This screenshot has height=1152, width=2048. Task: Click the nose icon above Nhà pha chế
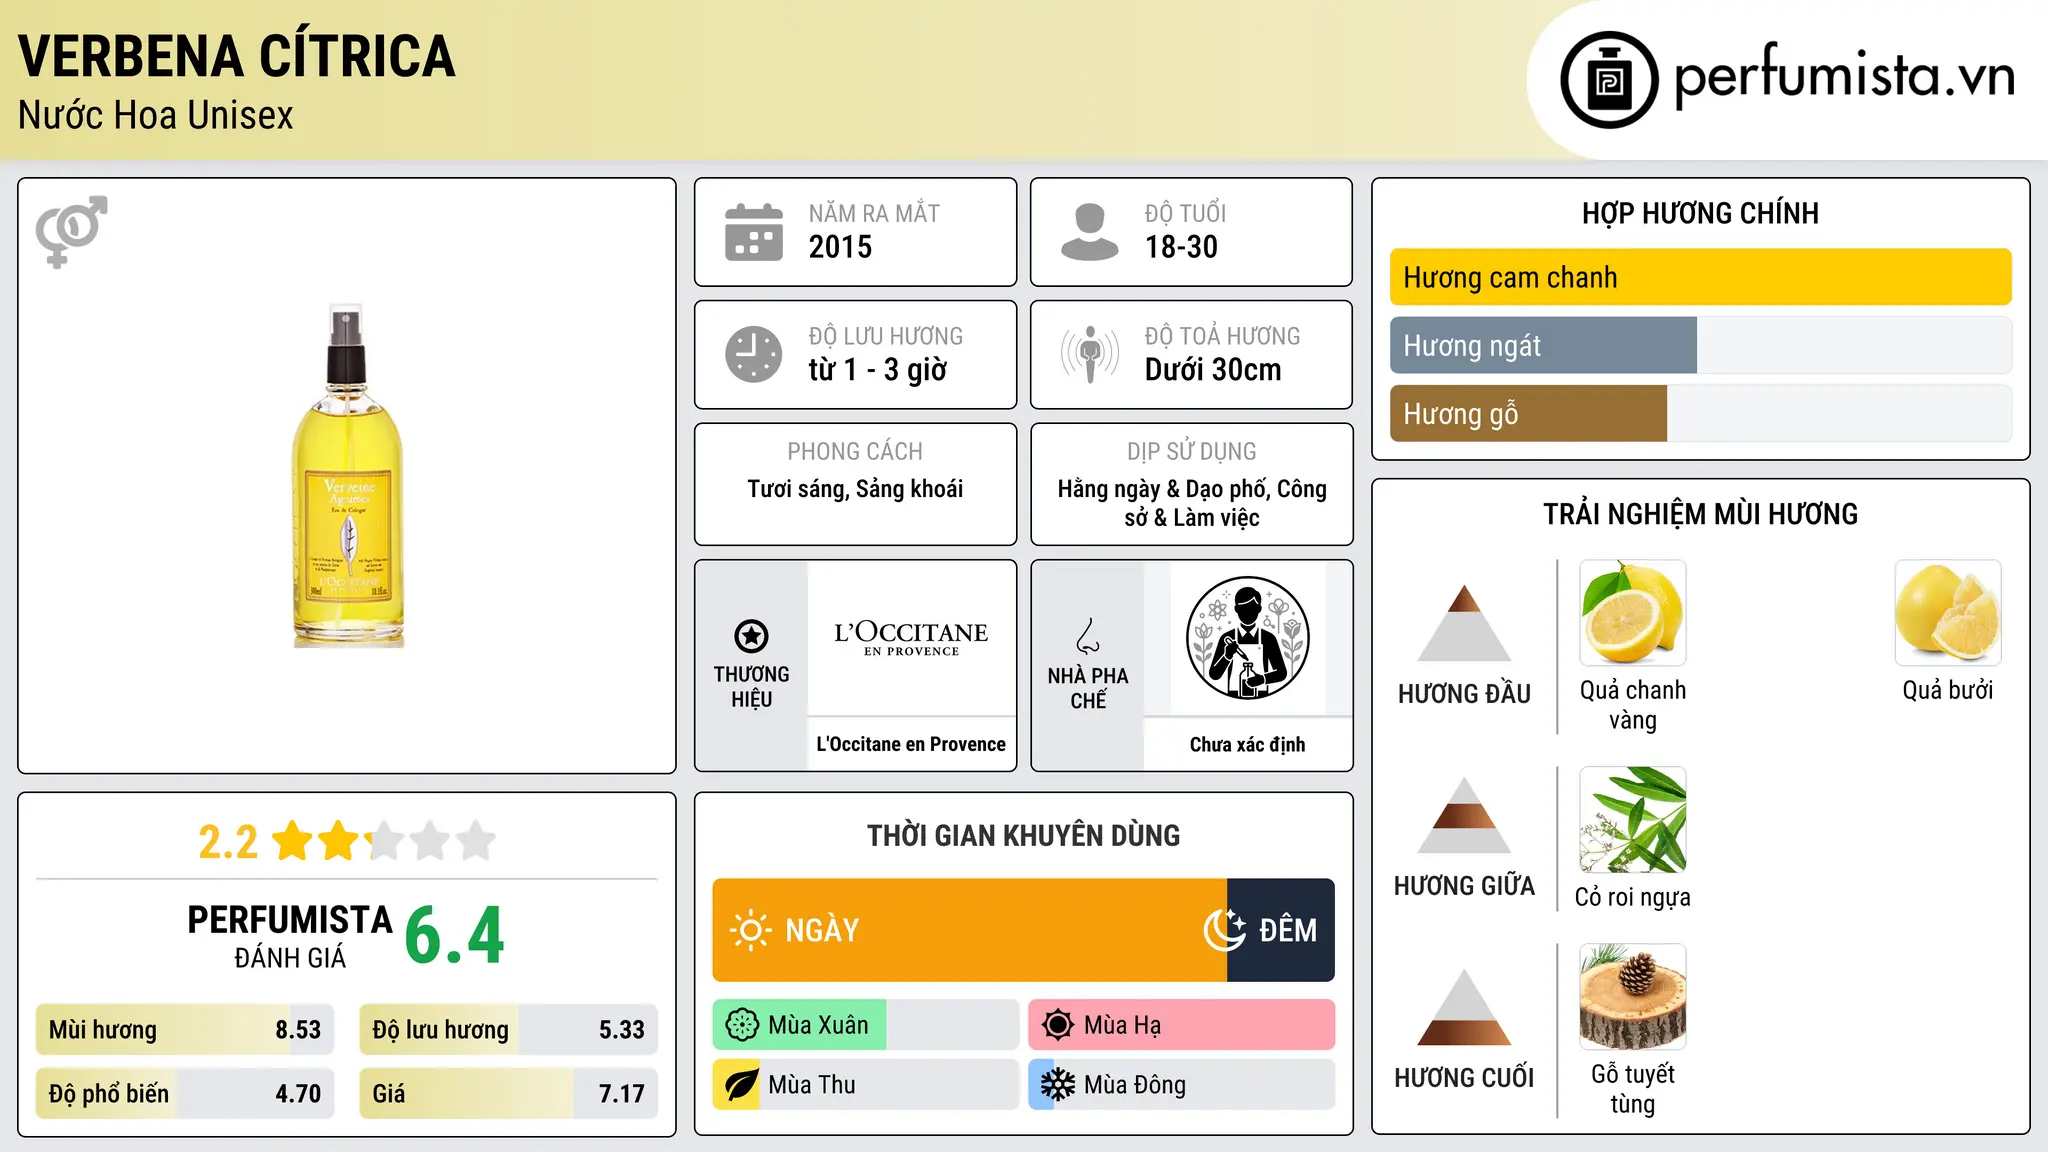tap(1088, 635)
